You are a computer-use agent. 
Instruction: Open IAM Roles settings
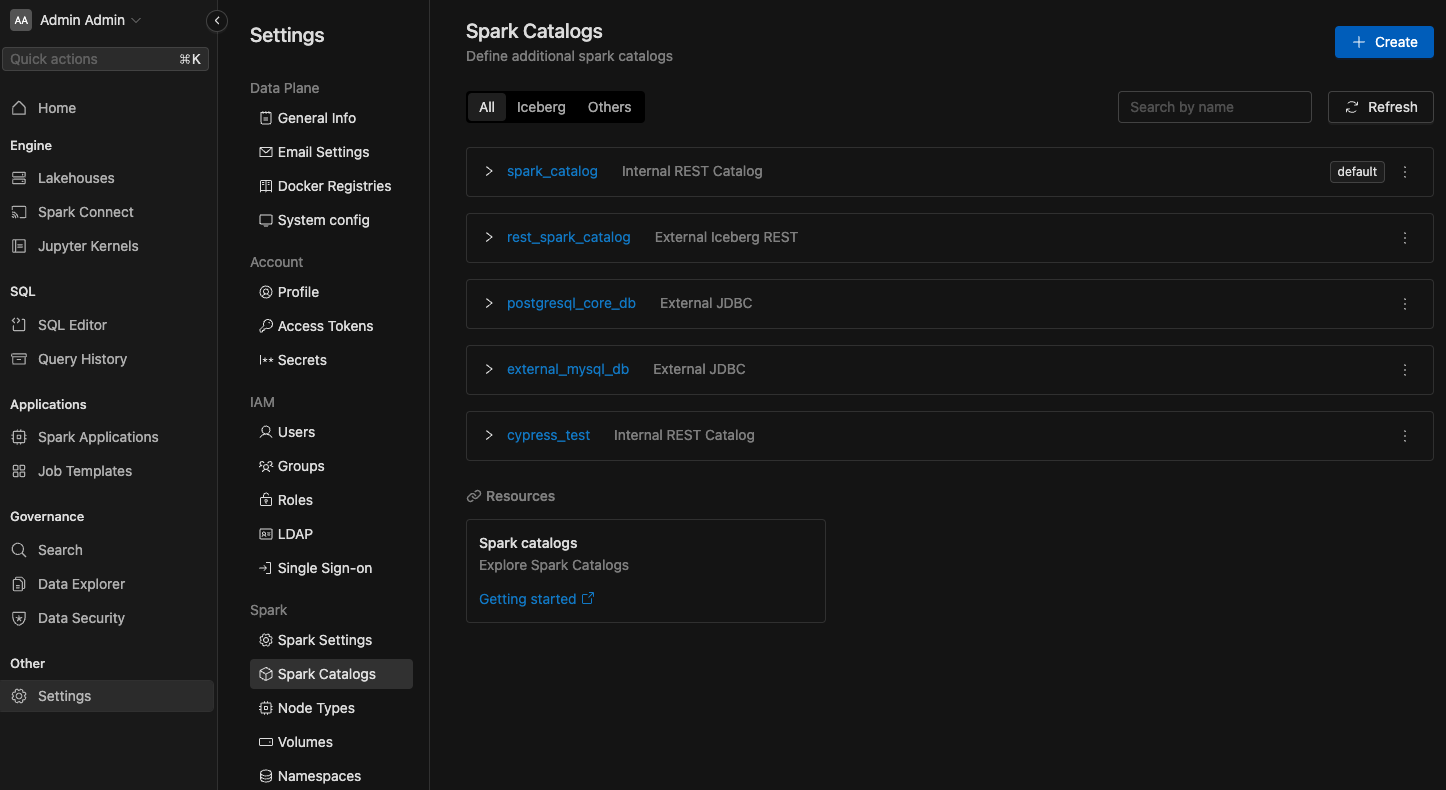pos(331,500)
